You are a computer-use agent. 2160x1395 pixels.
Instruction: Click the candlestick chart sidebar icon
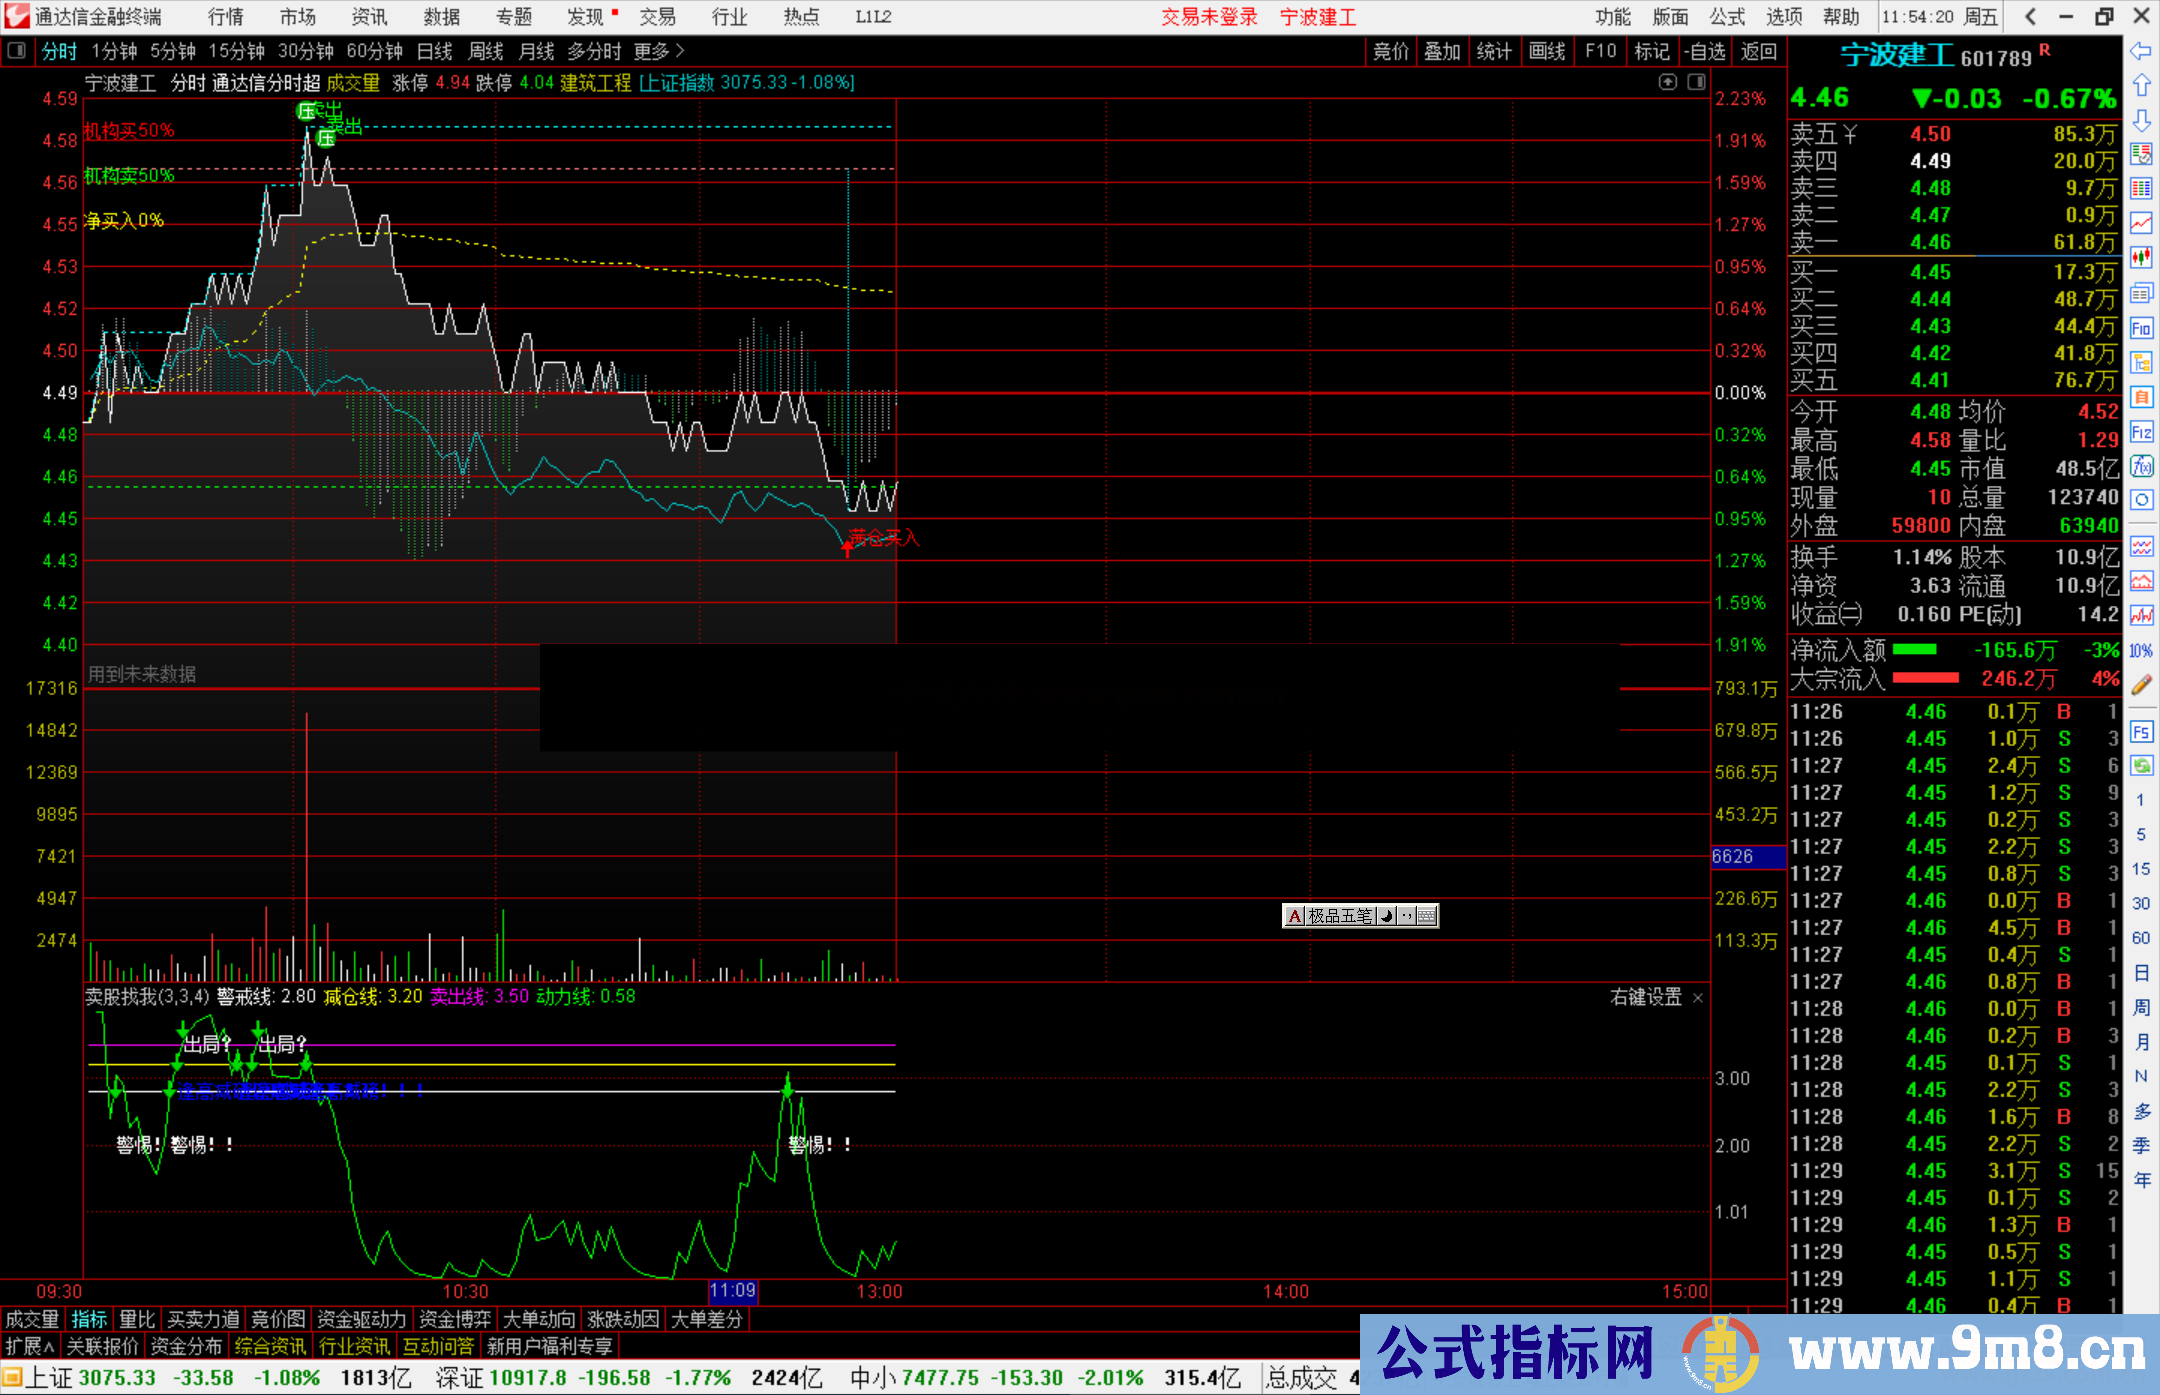(2141, 257)
